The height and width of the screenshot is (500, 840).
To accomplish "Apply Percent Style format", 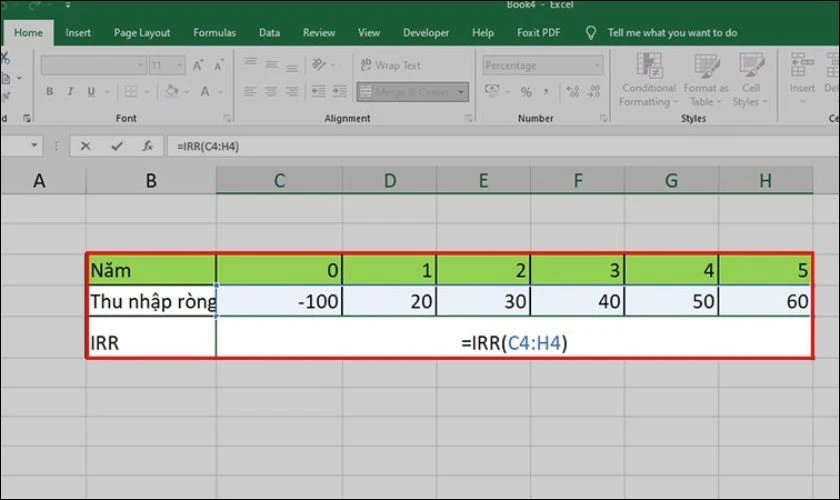I will point(526,92).
